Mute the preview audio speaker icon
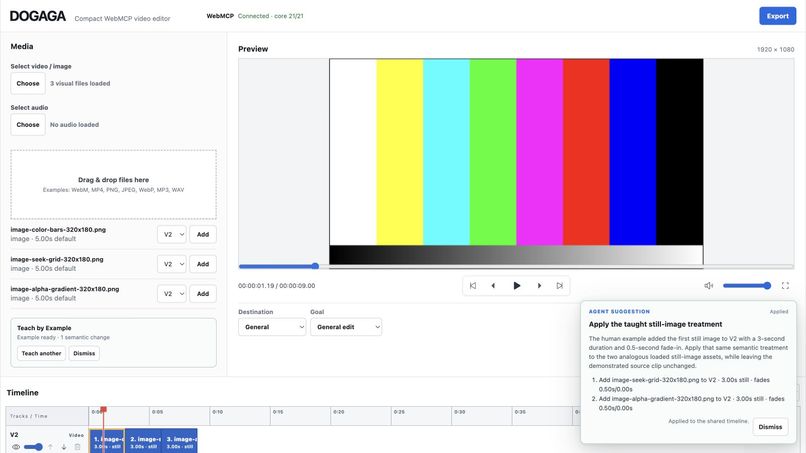 pyautogui.click(x=708, y=286)
